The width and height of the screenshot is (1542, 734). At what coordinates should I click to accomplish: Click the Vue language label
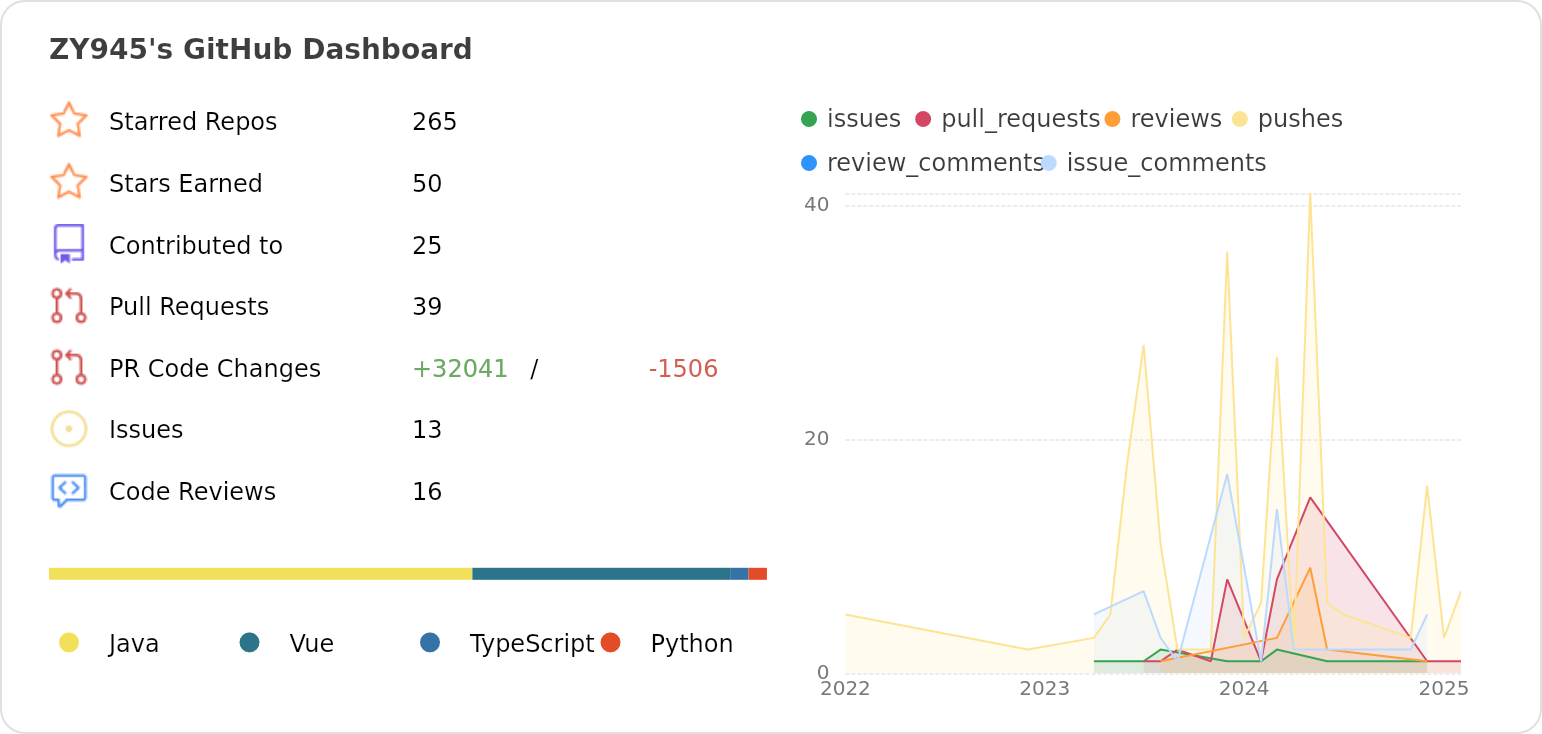pos(312,644)
